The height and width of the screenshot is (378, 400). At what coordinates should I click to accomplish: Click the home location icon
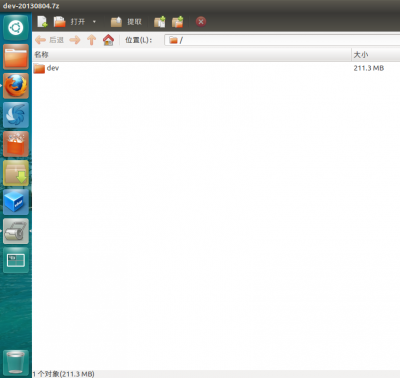click(x=108, y=40)
